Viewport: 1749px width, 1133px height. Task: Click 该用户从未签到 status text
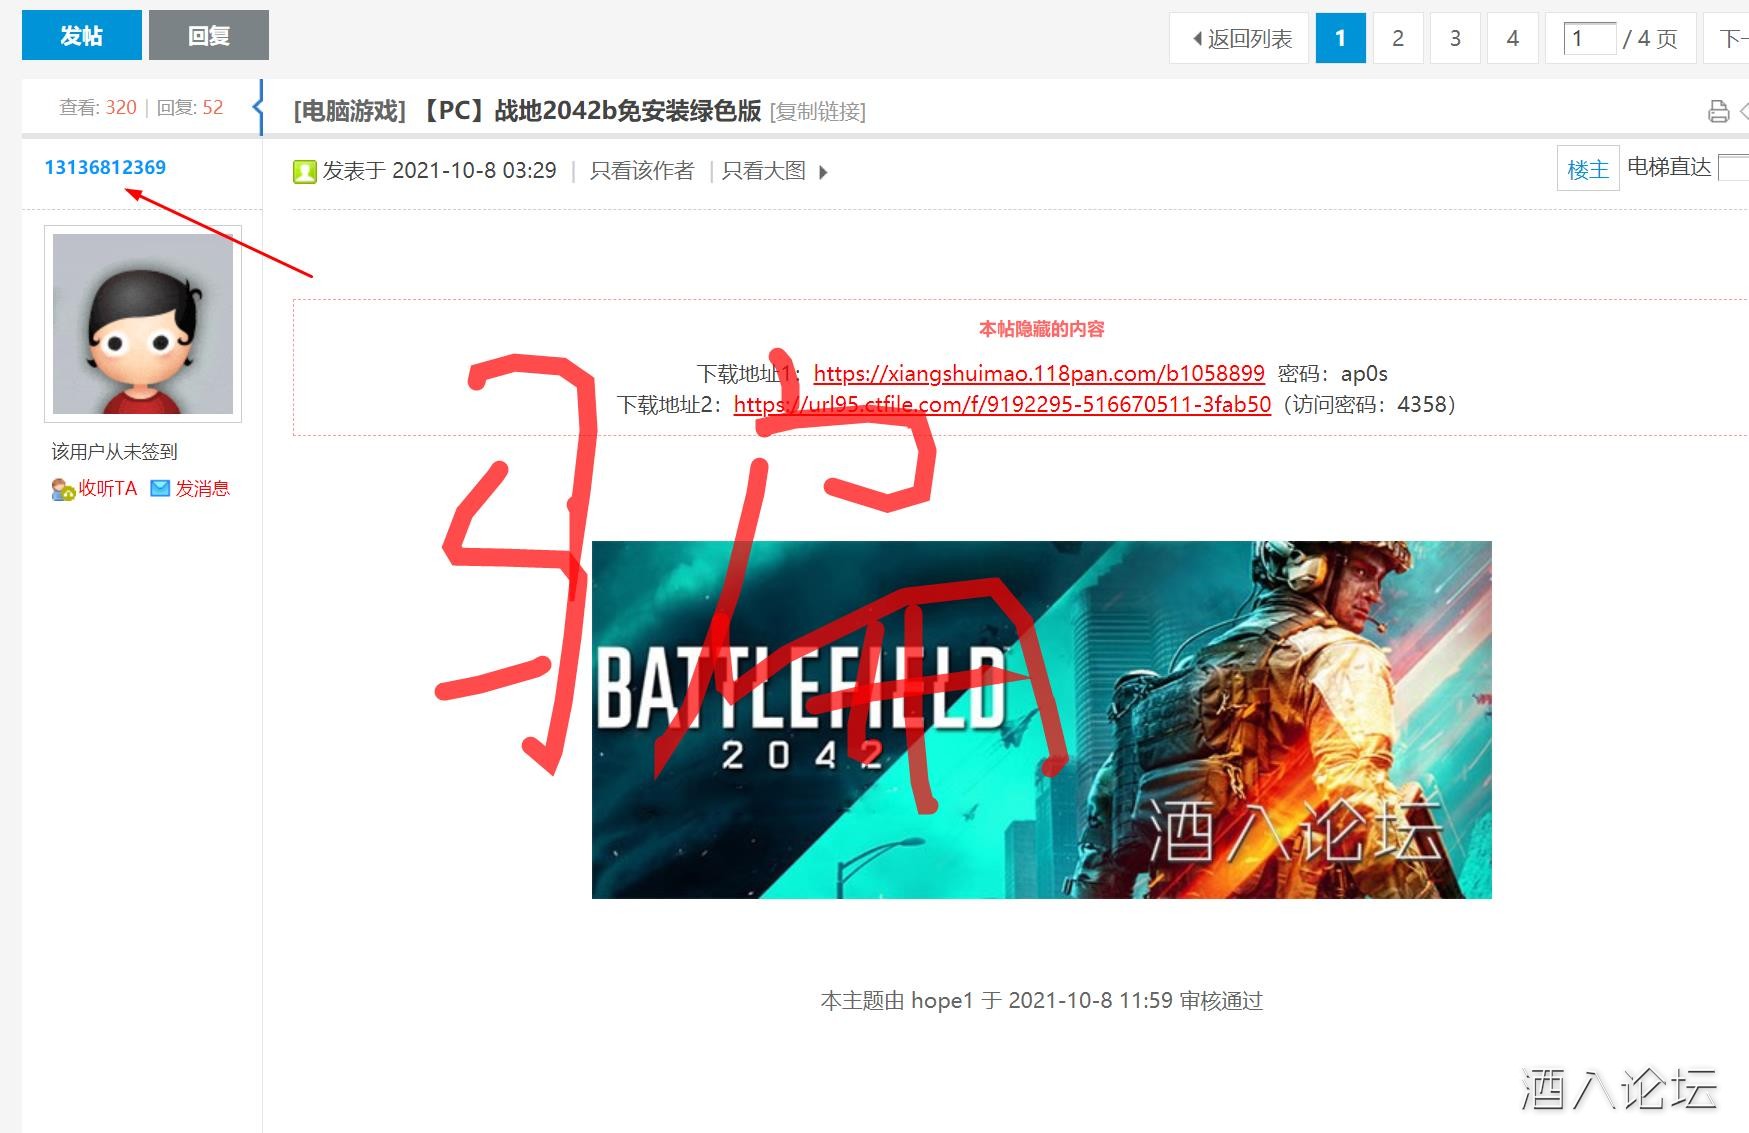tap(114, 451)
